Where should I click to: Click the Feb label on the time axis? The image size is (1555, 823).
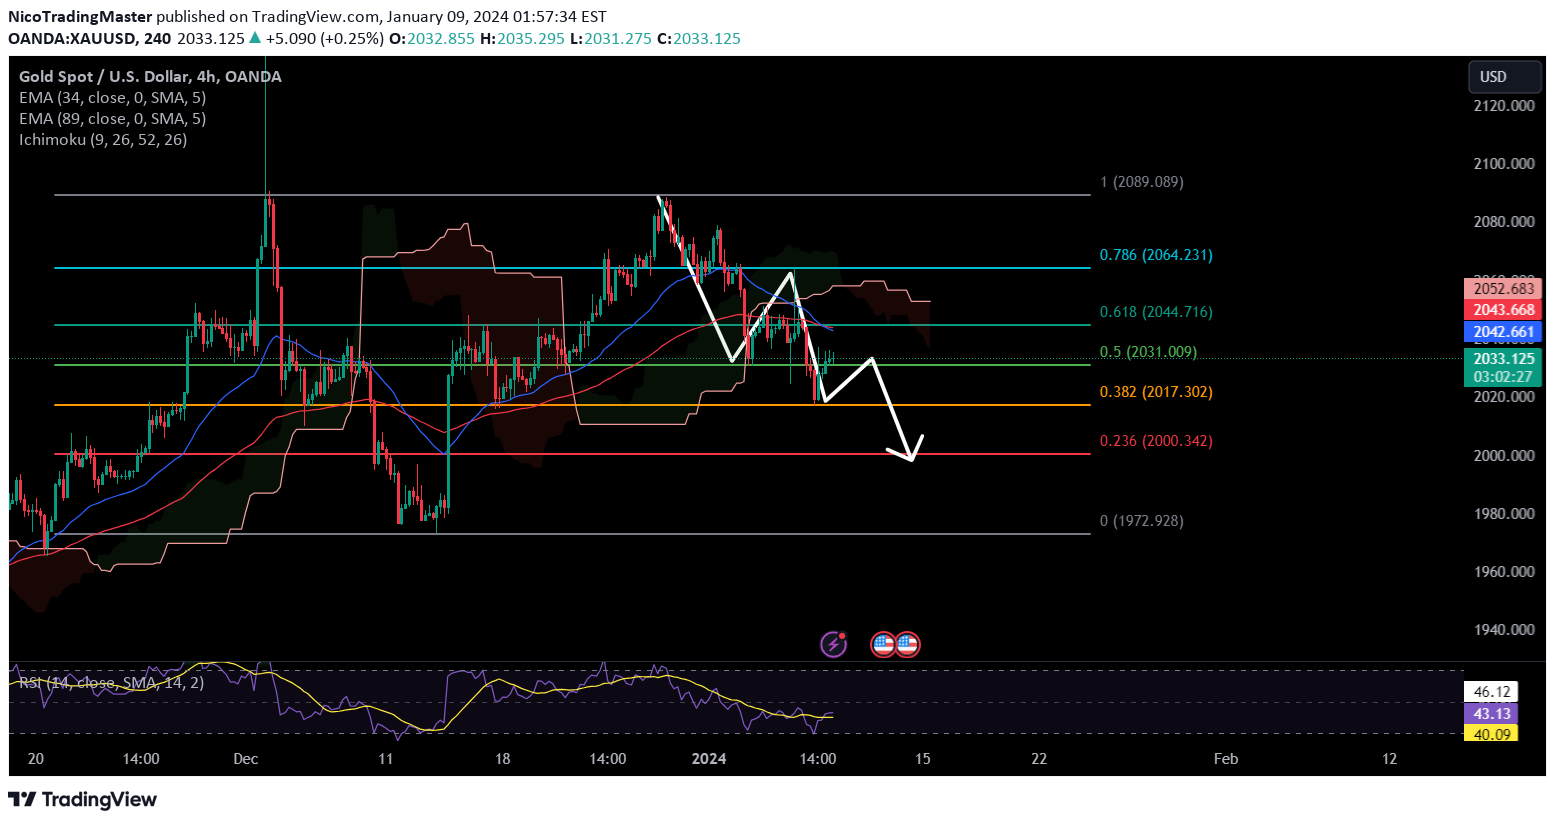coord(1226,759)
